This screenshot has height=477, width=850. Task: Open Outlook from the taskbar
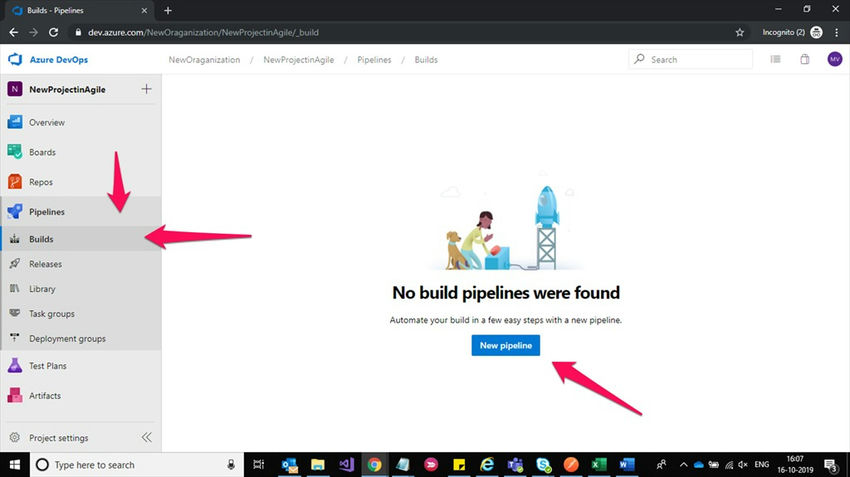[289, 465]
